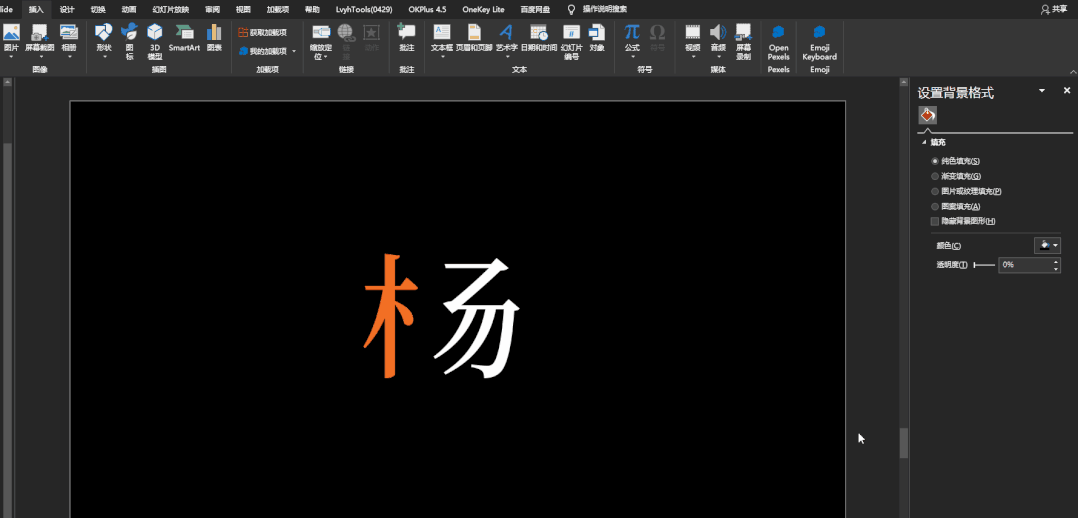
Task: Launch Open Pexels add-in
Action: pos(778,42)
